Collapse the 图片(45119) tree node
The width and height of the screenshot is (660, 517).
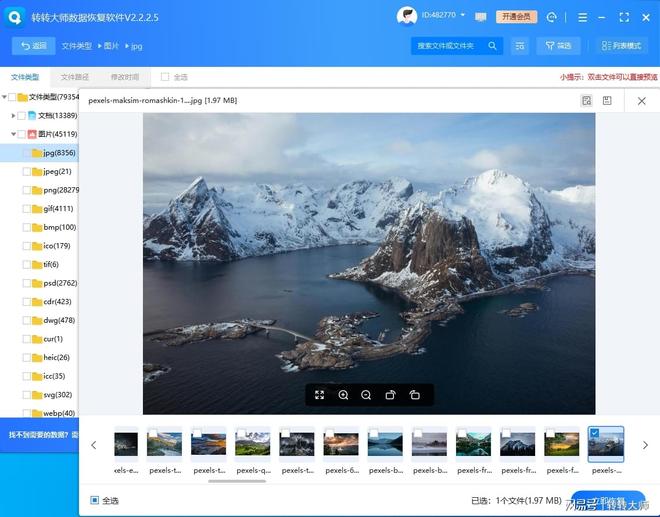[x=13, y=134]
